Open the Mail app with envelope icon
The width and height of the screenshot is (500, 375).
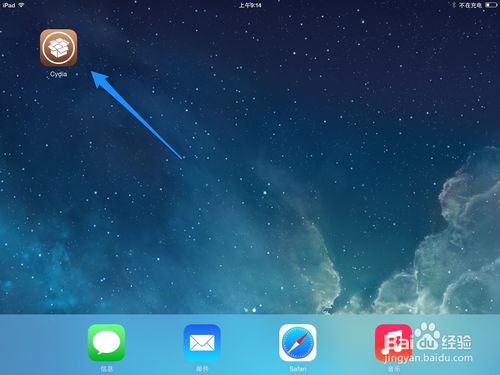[202, 343]
